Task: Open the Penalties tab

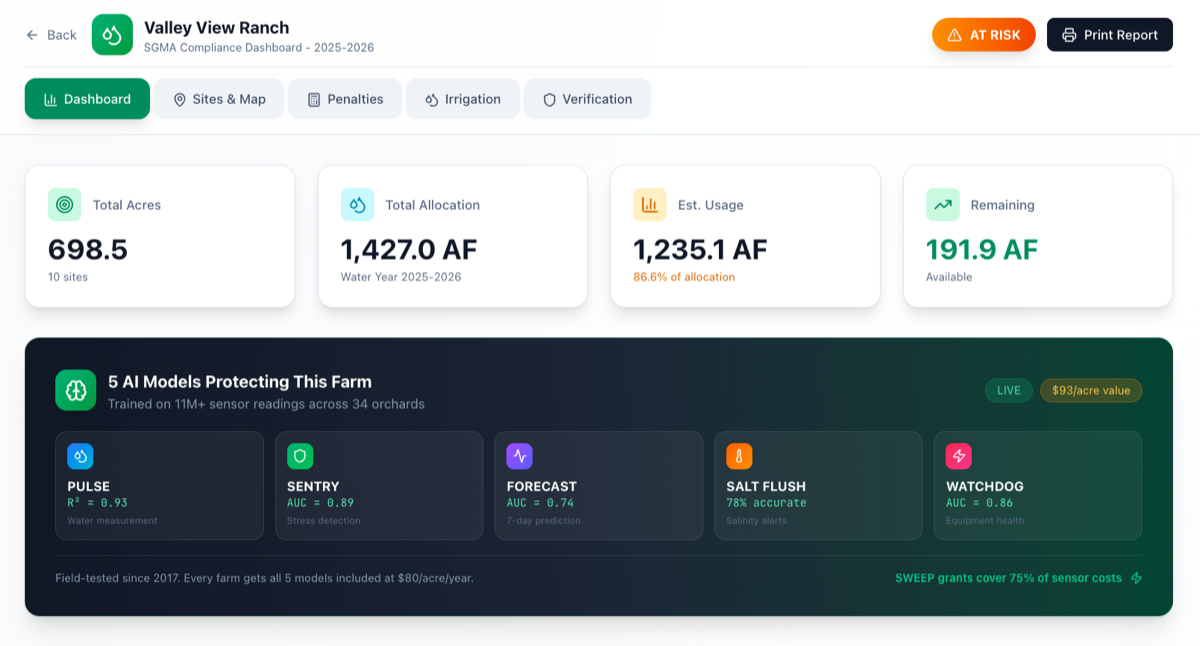Action: [x=344, y=99]
